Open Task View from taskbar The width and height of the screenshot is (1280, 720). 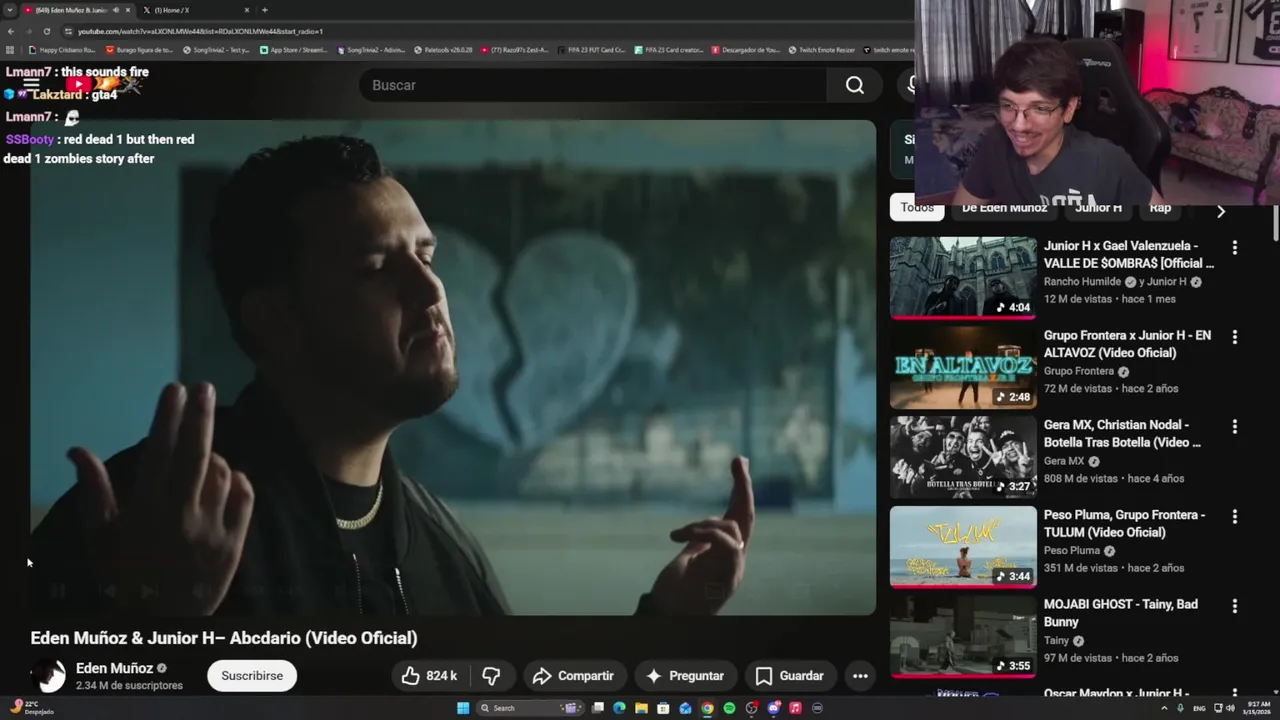[597, 708]
